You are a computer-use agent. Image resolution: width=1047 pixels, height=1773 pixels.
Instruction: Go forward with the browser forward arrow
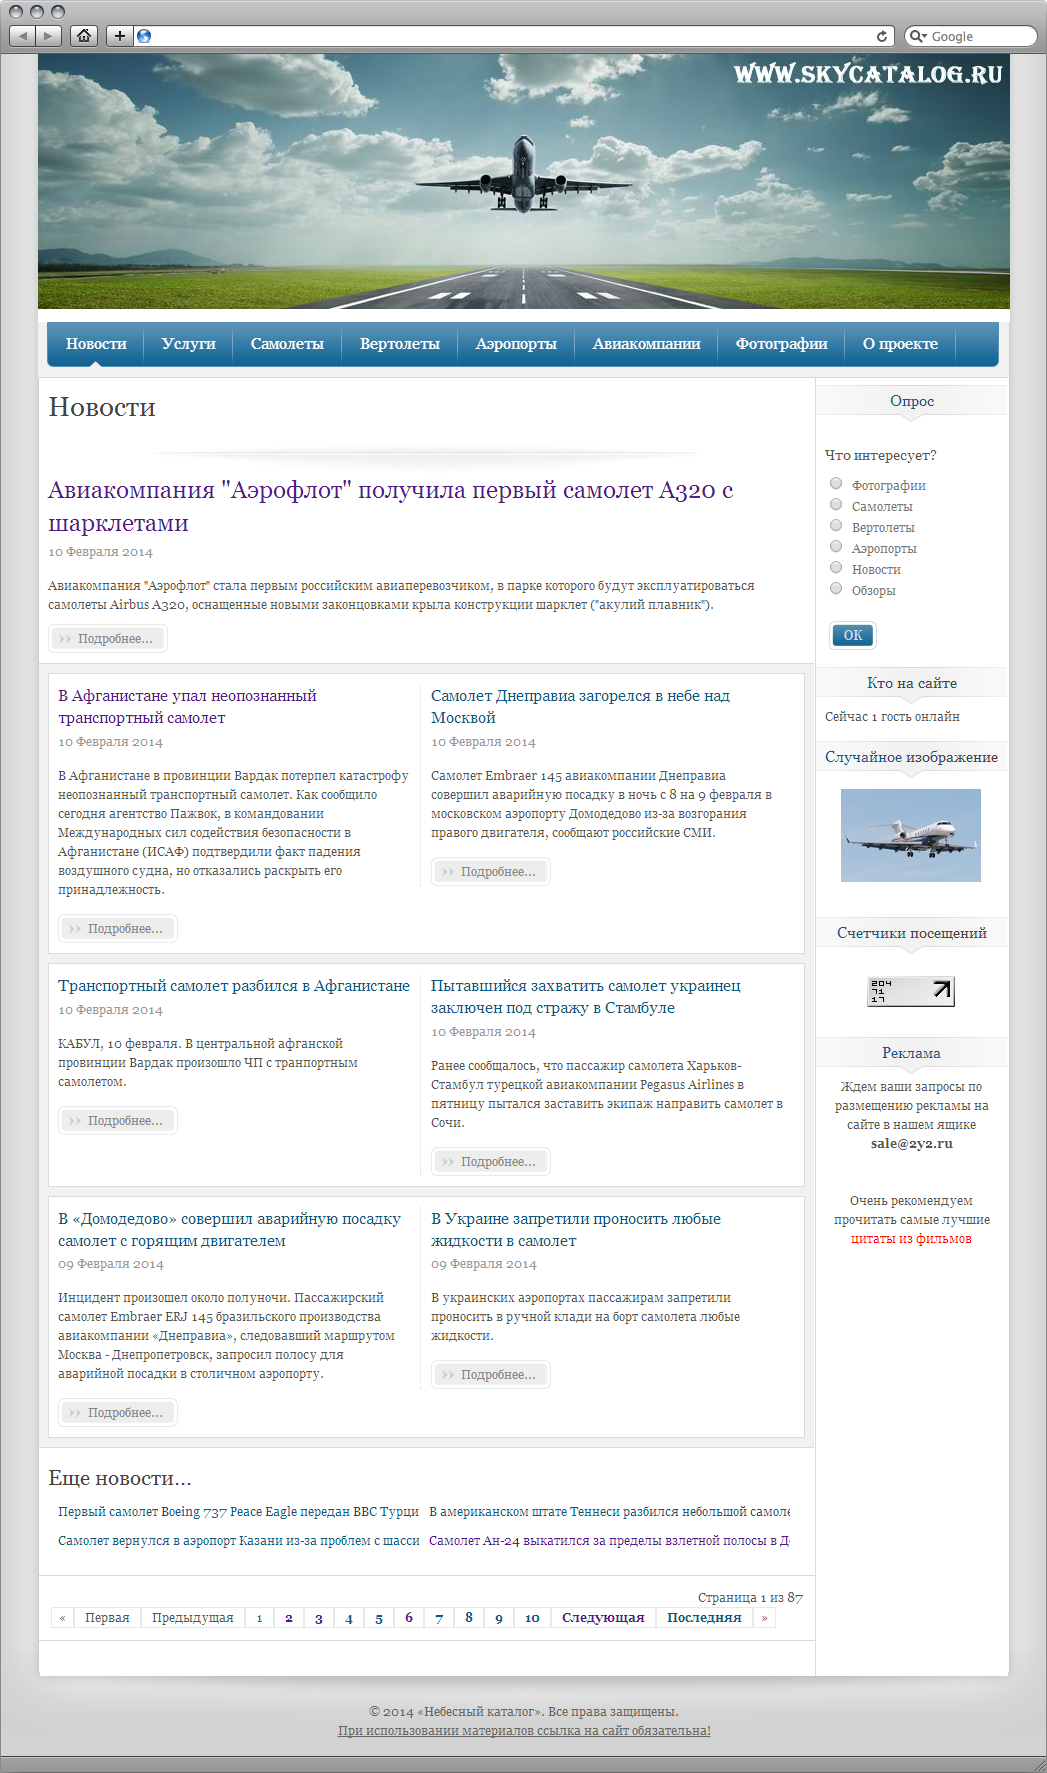(48, 36)
